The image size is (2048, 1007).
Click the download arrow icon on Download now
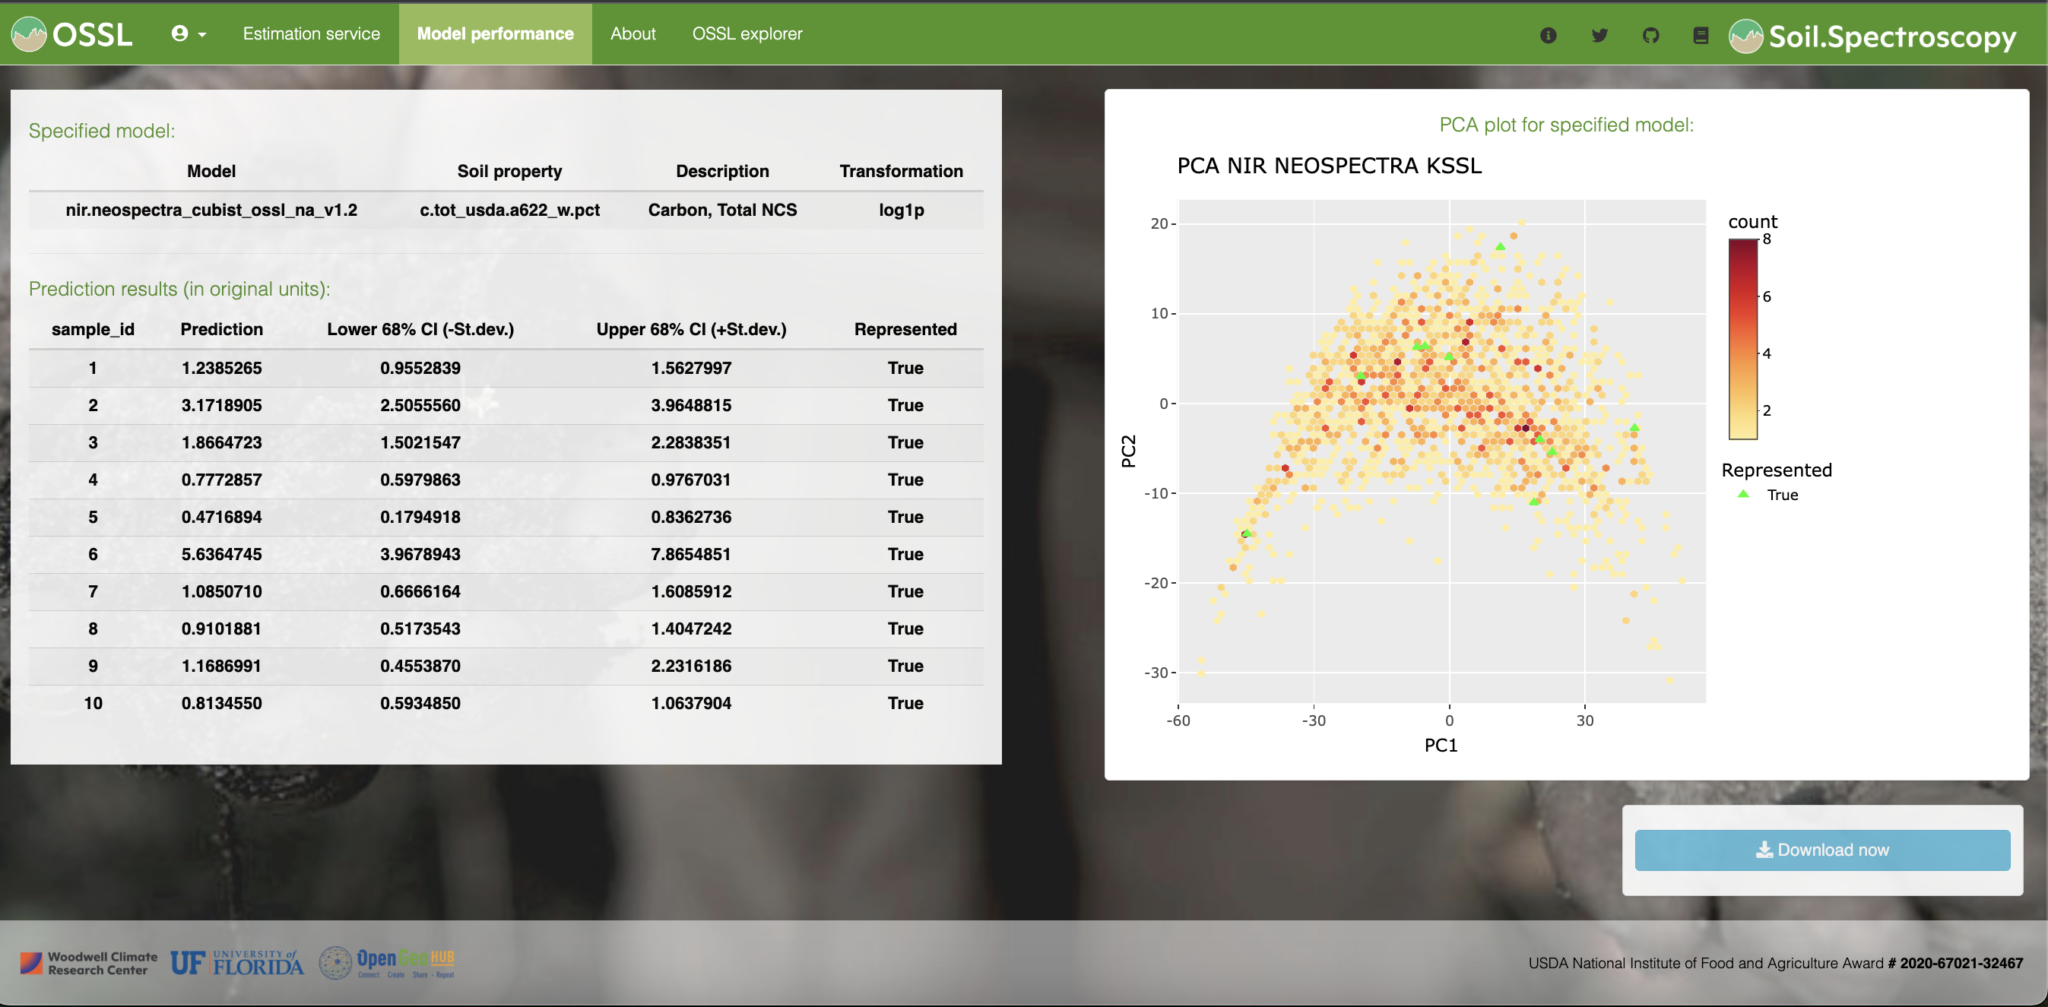pyautogui.click(x=1765, y=849)
